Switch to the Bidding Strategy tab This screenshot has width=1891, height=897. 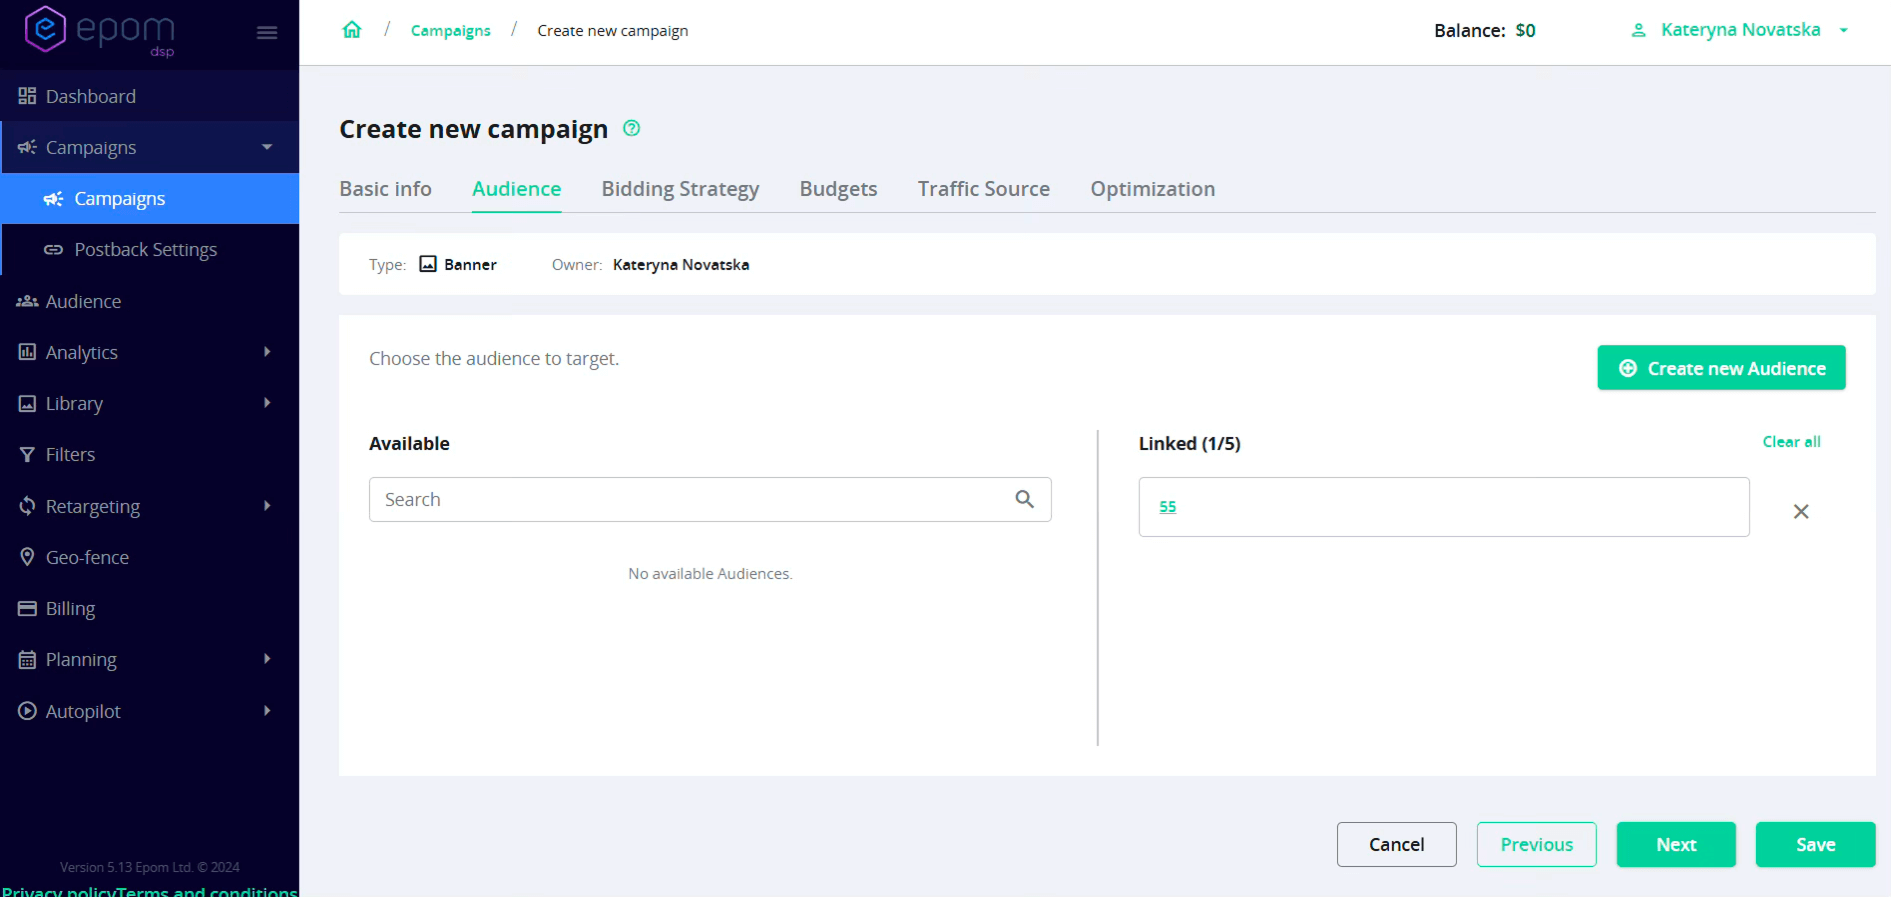680,189
